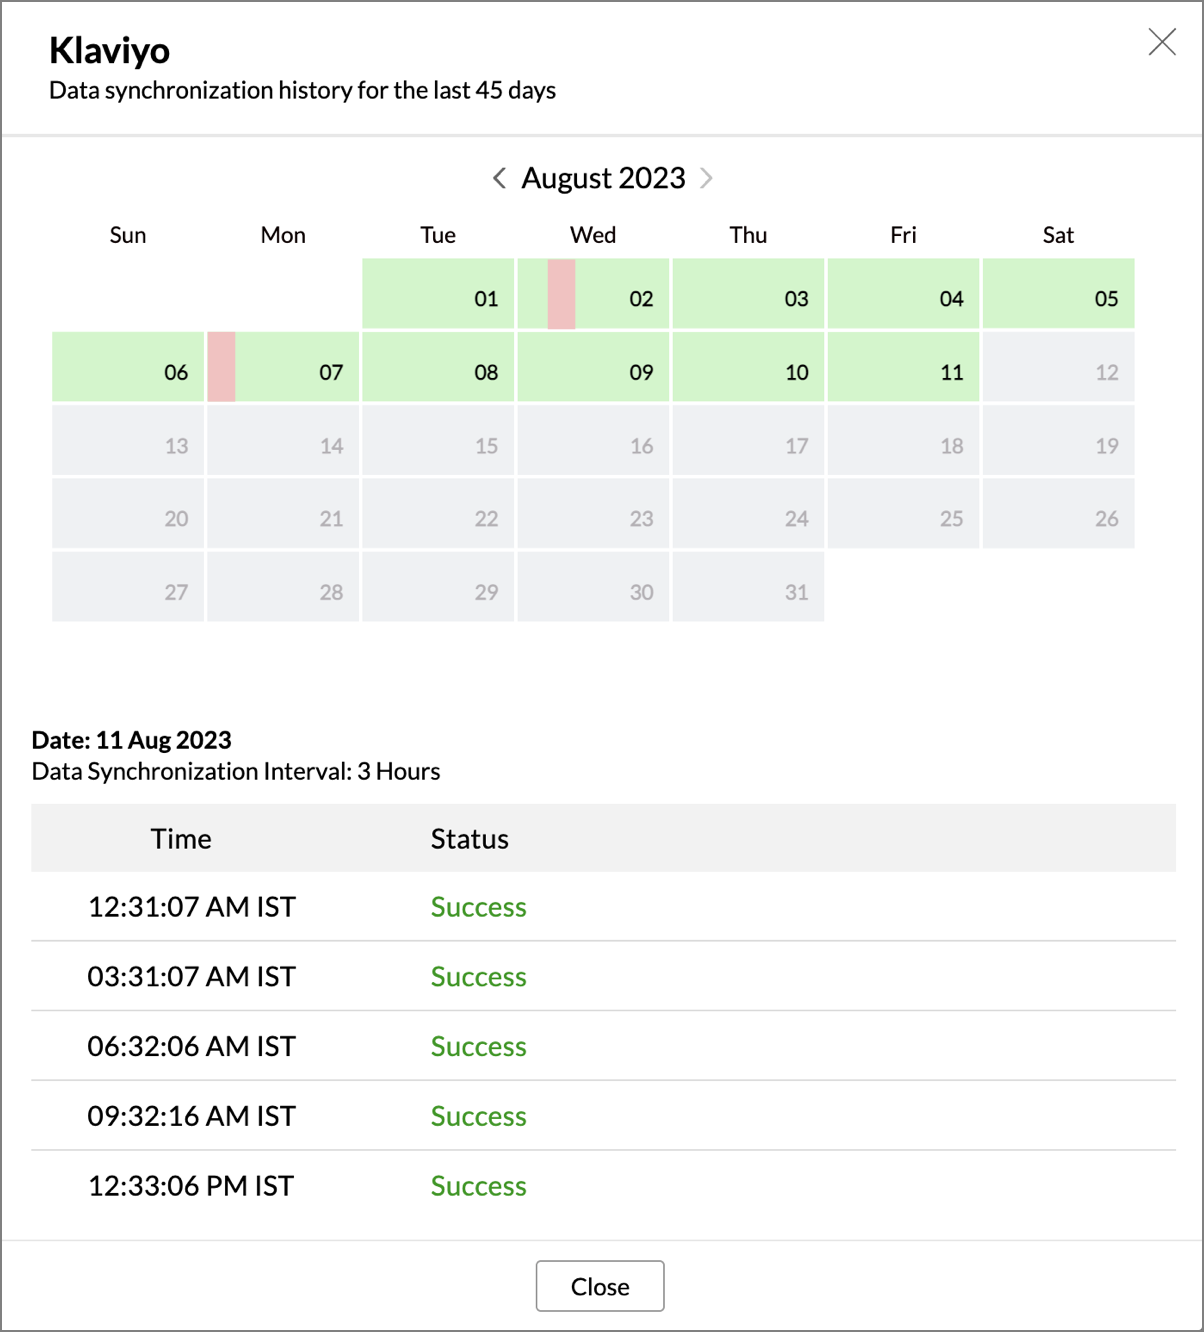Click greyed-out date 13
This screenshot has height=1332, width=1204.
pos(128,440)
